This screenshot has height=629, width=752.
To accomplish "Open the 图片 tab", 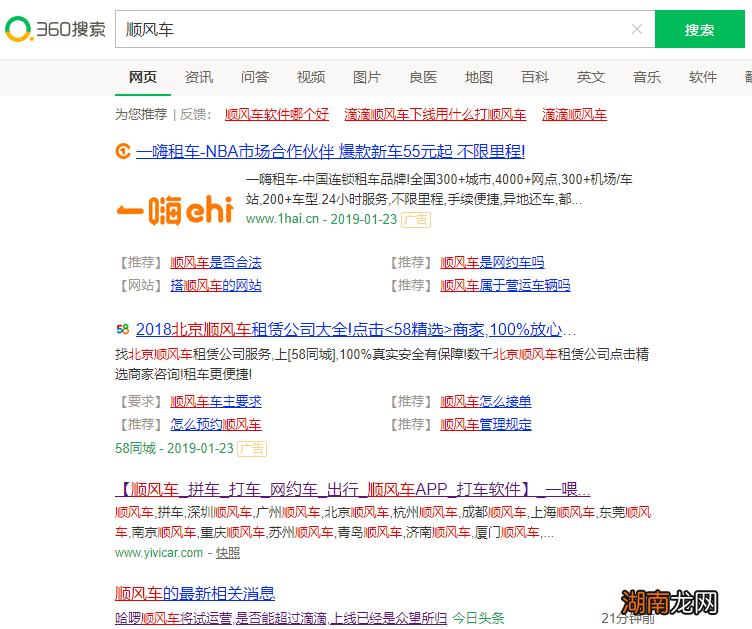I will pos(367,77).
